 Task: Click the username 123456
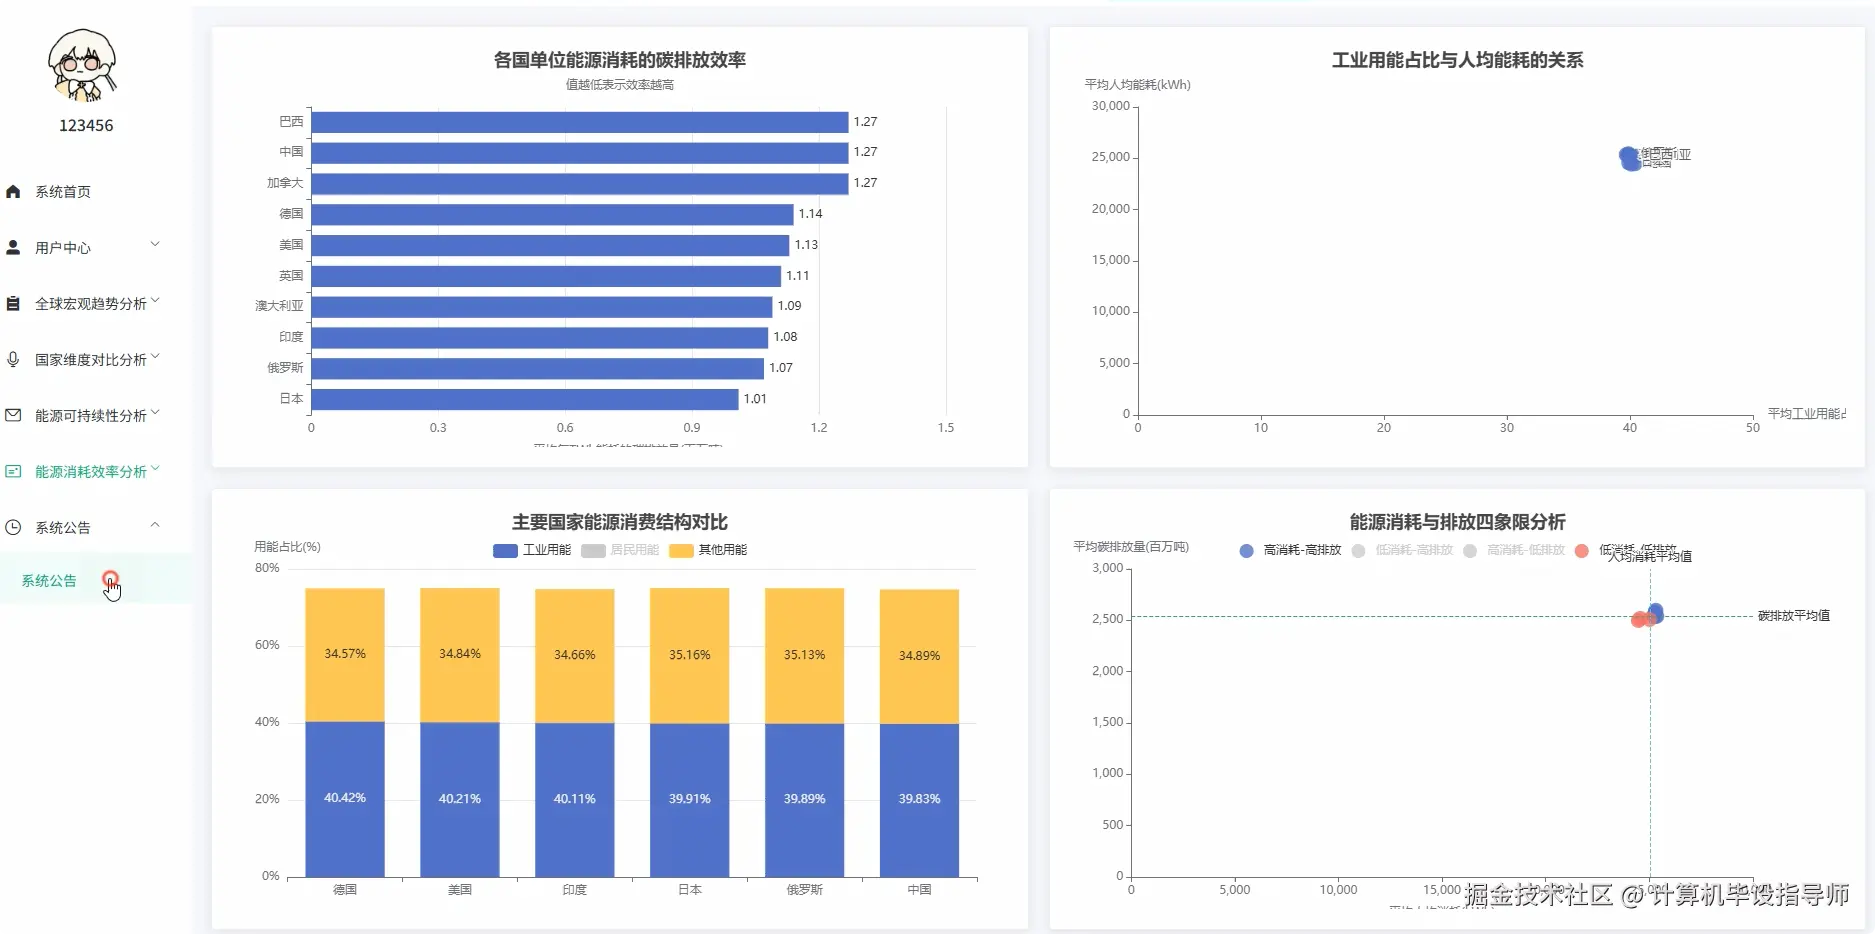pos(84,125)
